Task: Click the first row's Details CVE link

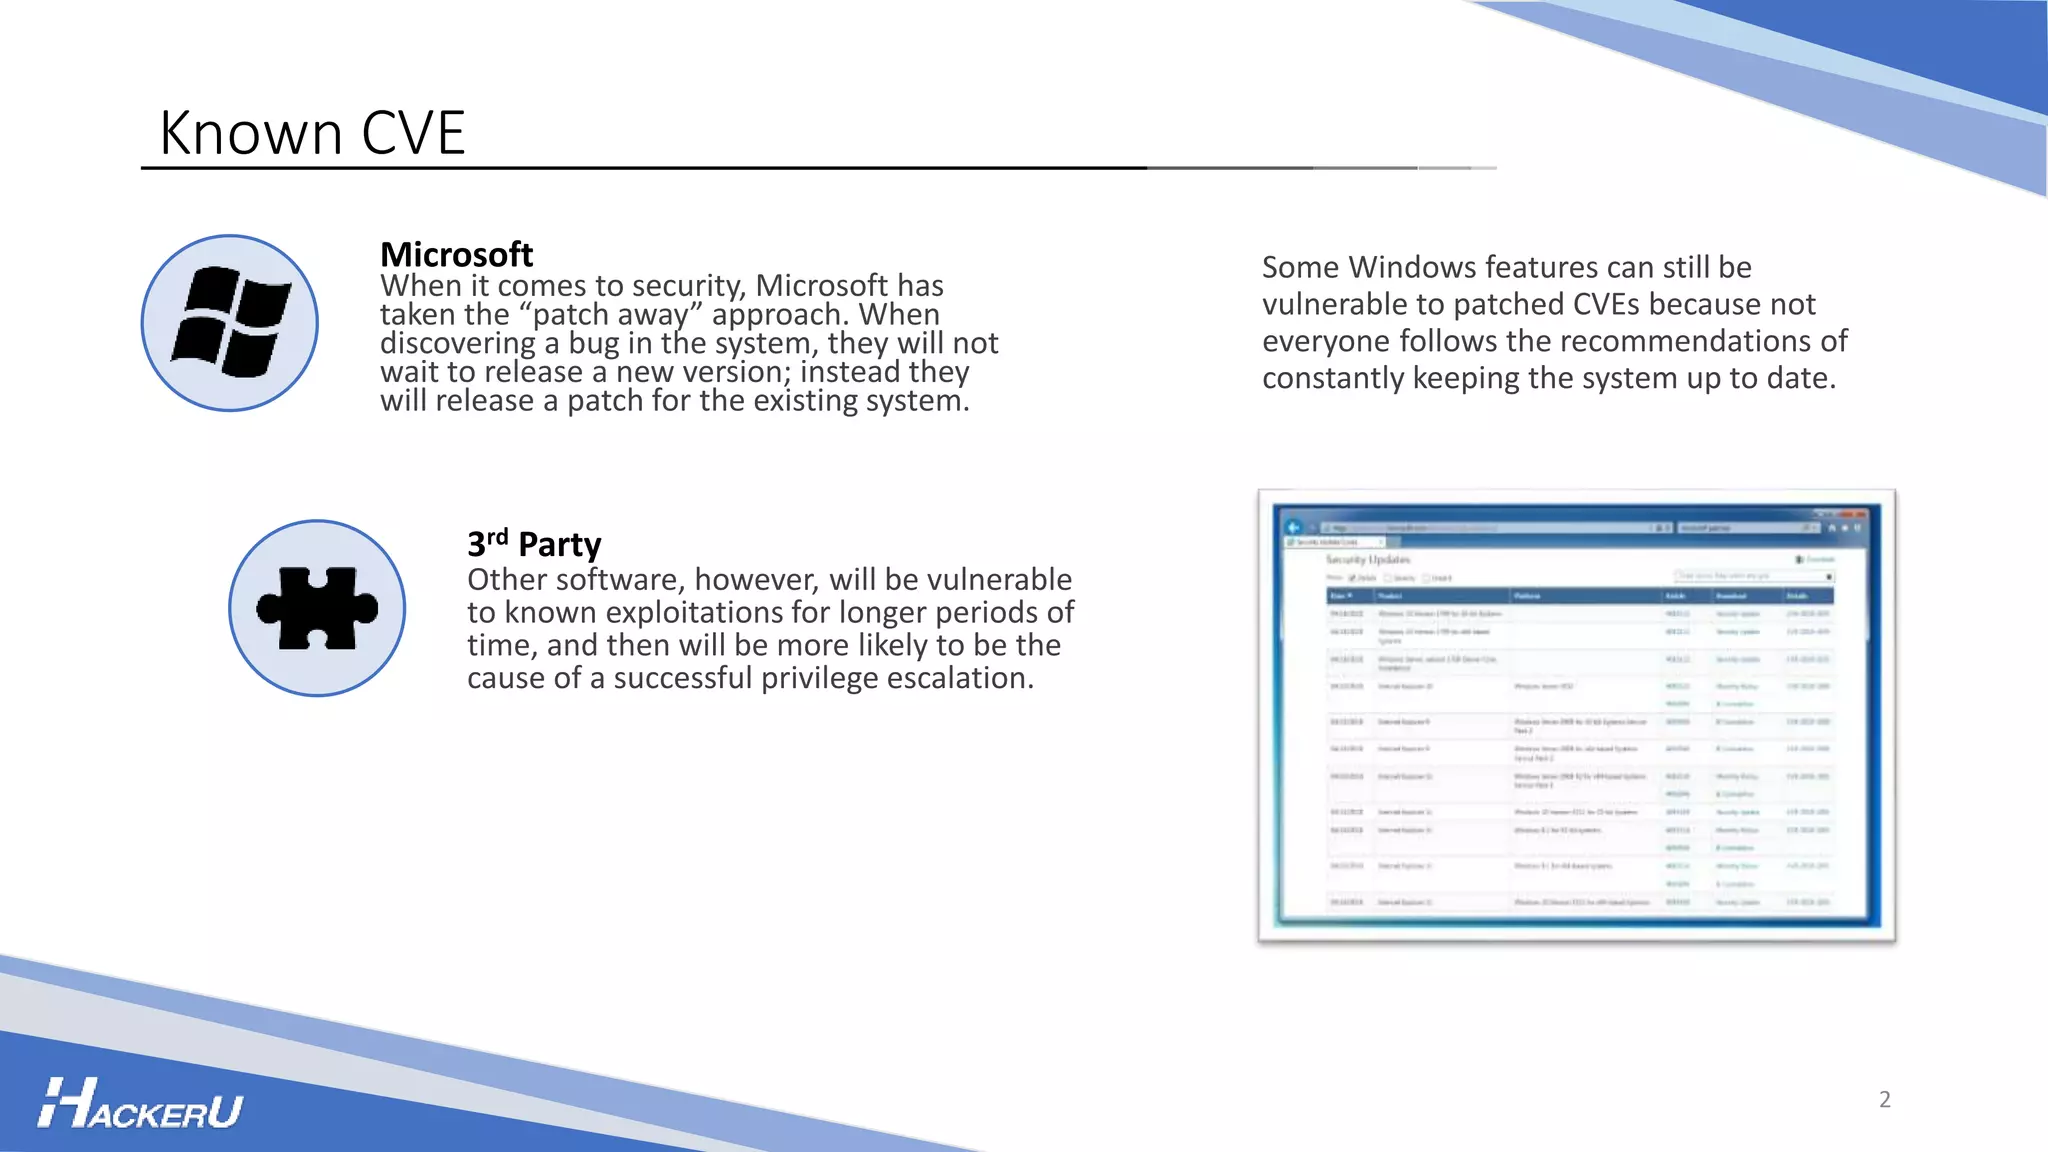Action: (x=1808, y=614)
